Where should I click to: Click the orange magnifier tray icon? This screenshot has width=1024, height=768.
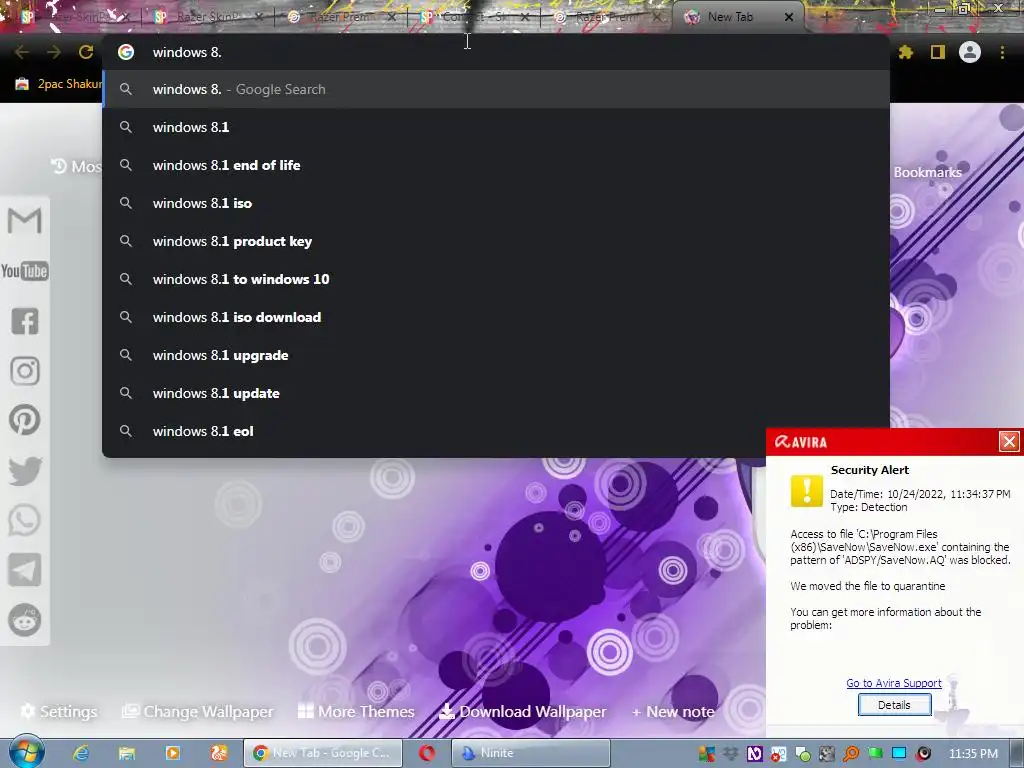click(x=851, y=754)
